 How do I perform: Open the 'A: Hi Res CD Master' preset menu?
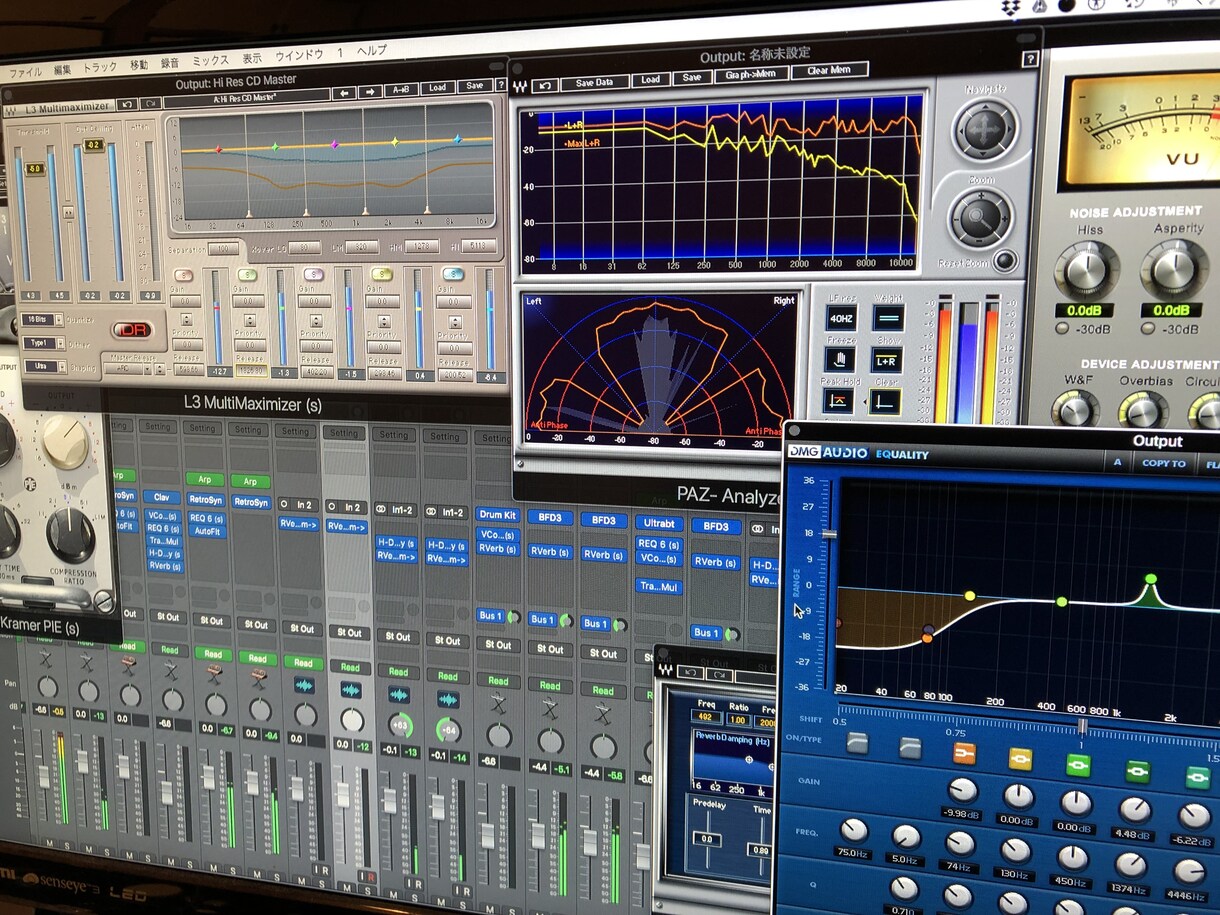[x=245, y=99]
